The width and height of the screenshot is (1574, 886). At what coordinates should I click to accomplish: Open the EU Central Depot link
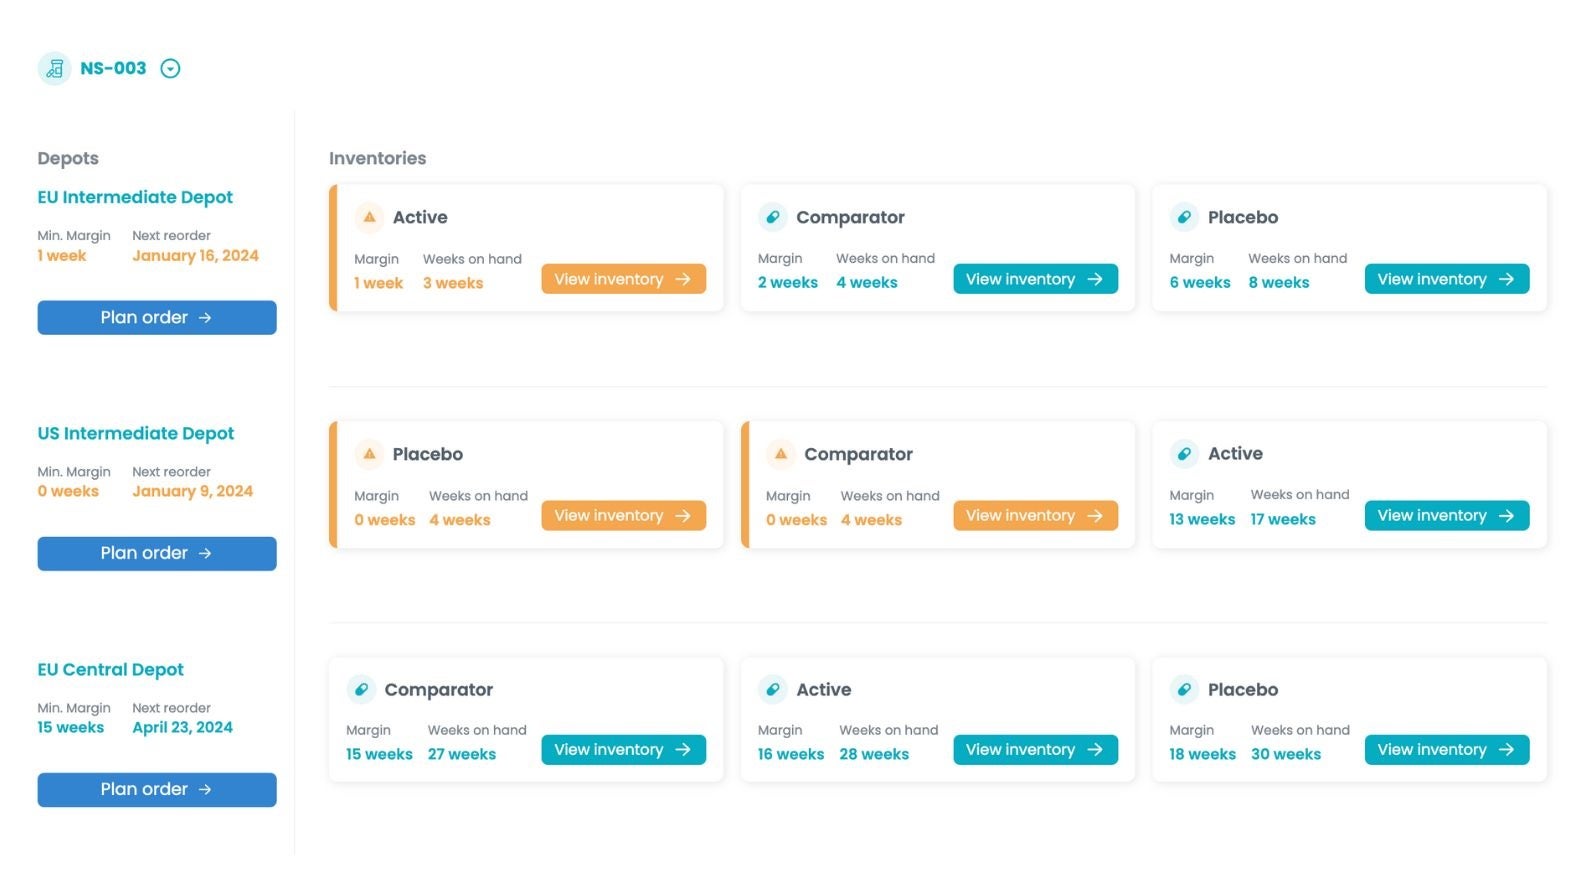coord(111,670)
